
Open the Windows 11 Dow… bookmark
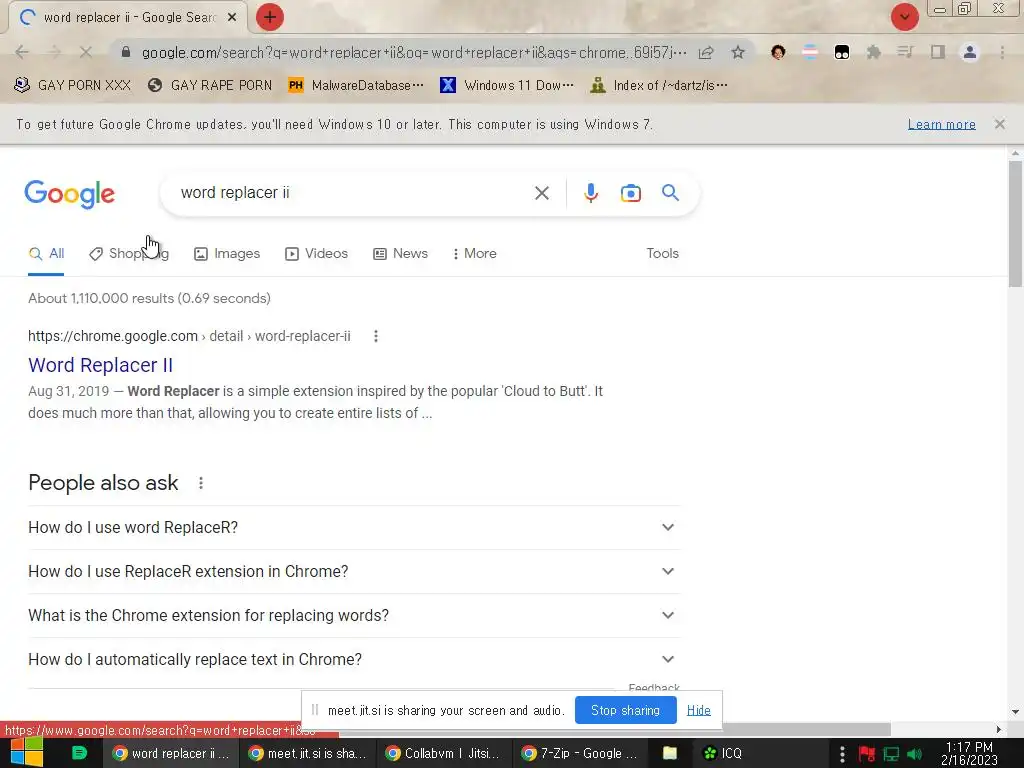[507, 86]
